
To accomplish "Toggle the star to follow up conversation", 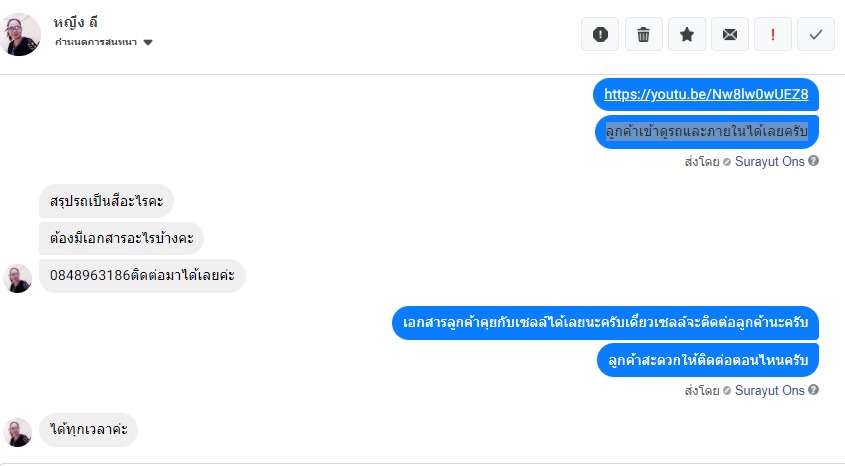I will point(687,34).
